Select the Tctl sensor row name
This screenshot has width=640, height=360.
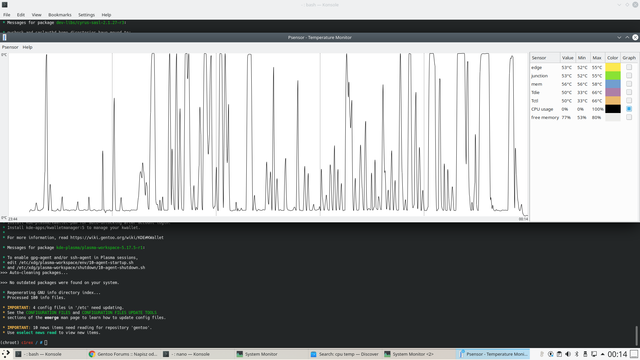click(535, 100)
